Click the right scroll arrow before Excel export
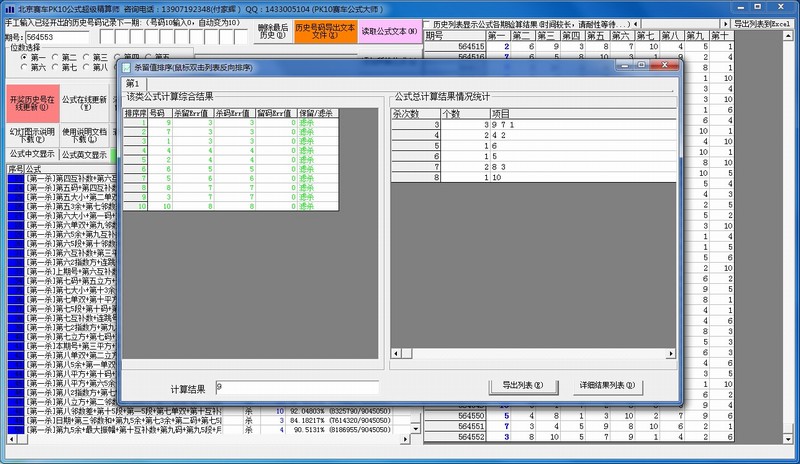This screenshot has height=464, width=800. (x=728, y=23)
